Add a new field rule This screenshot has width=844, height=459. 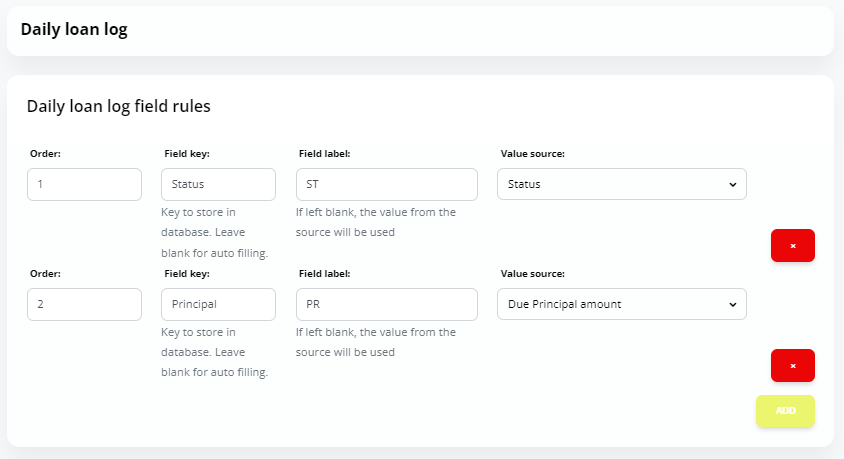[785, 411]
